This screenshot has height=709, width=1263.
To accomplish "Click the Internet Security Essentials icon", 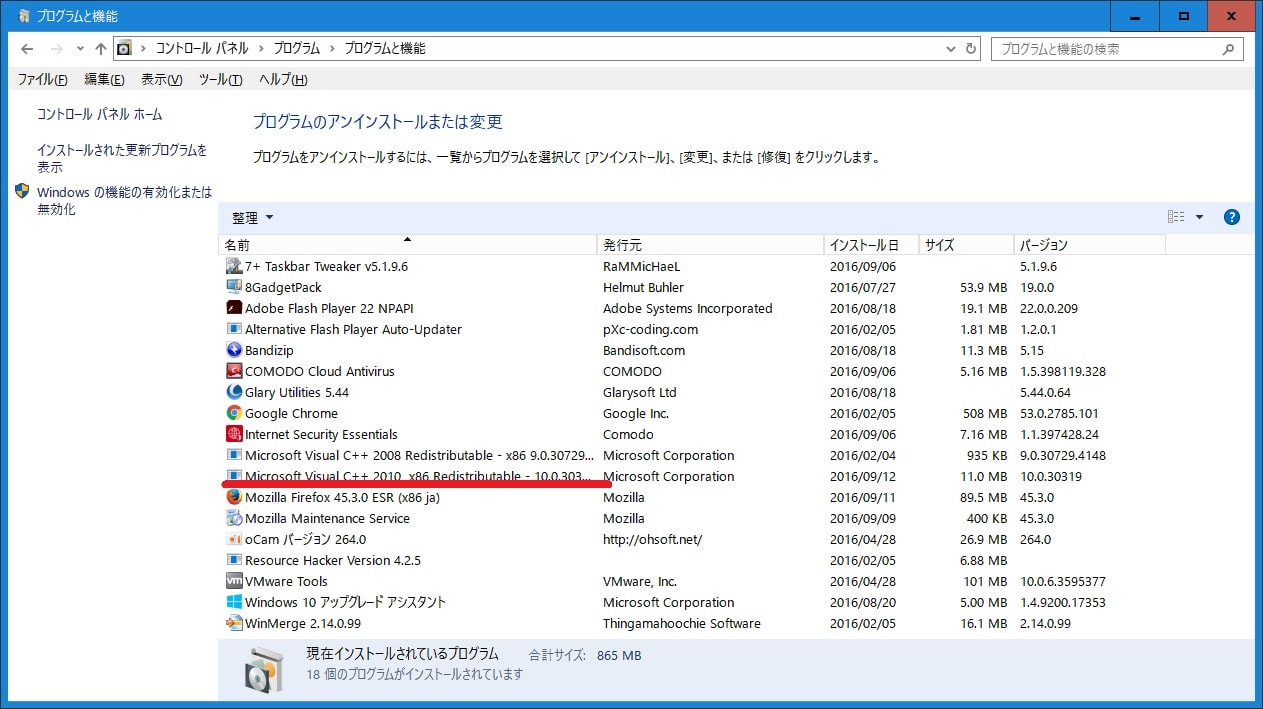I will point(234,435).
